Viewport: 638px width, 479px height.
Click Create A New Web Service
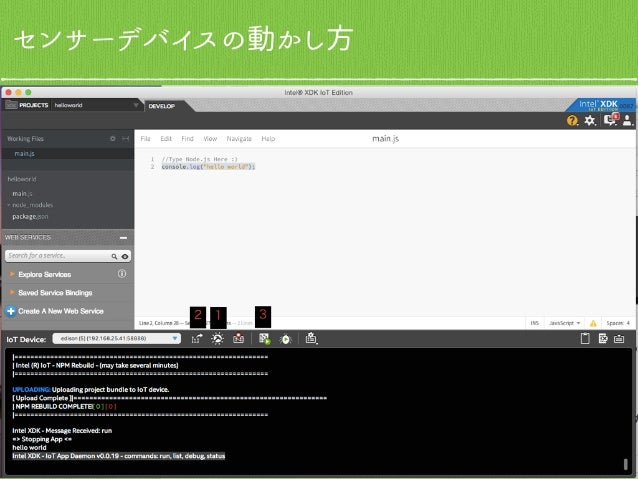point(61,311)
